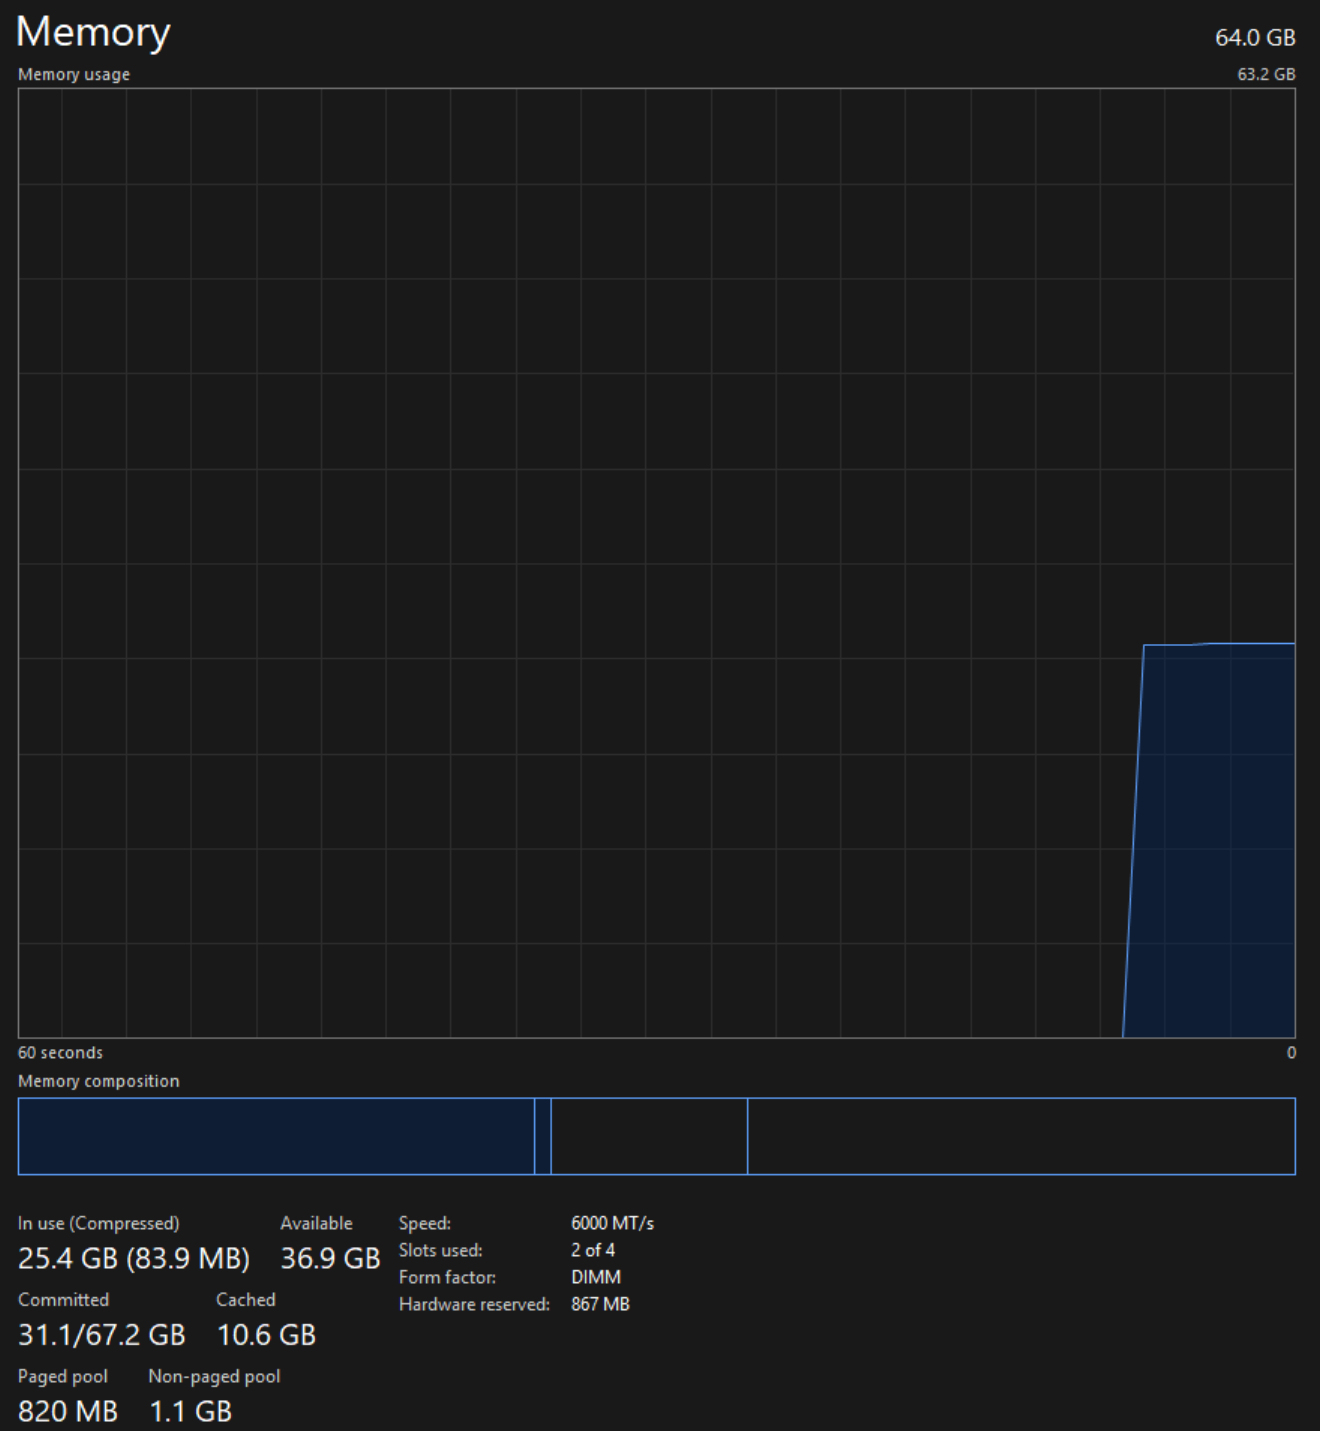Image resolution: width=1320 pixels, height=1431 pixels.
Task: Click the 820 MB paged pool value
Action: [x=68, y=1411]
